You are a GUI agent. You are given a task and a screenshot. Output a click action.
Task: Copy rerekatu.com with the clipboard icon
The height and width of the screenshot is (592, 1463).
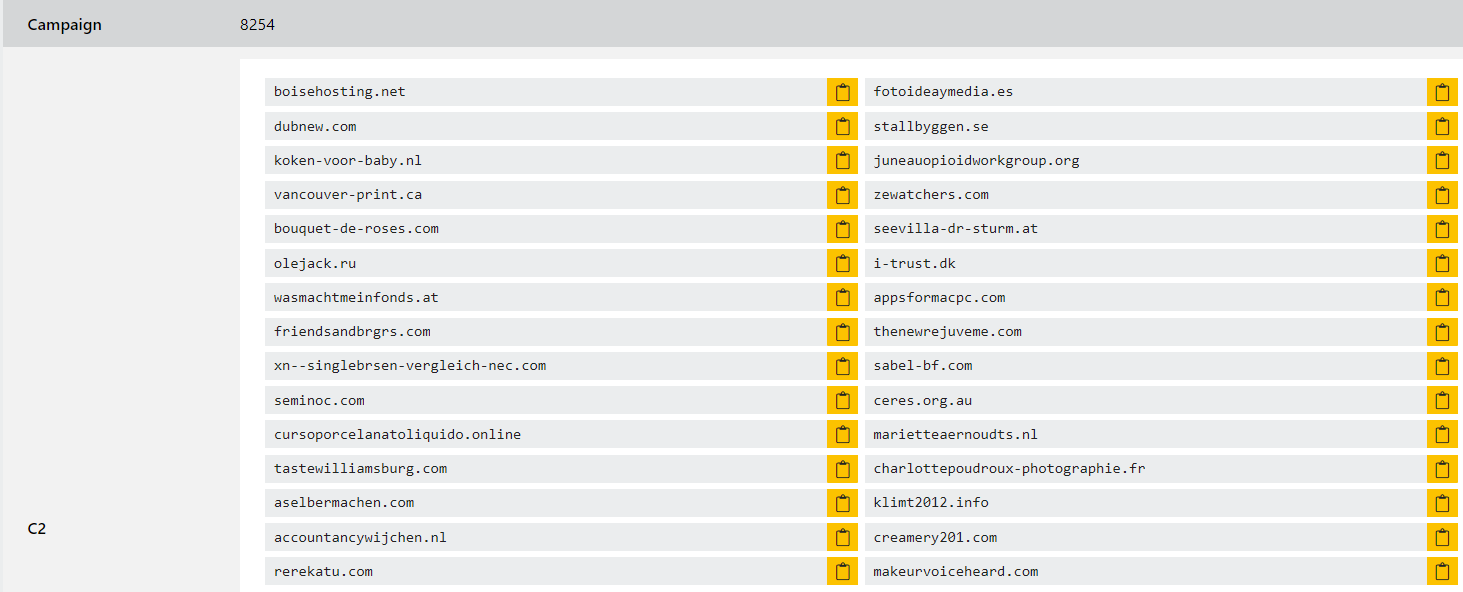tap(842, 572)
